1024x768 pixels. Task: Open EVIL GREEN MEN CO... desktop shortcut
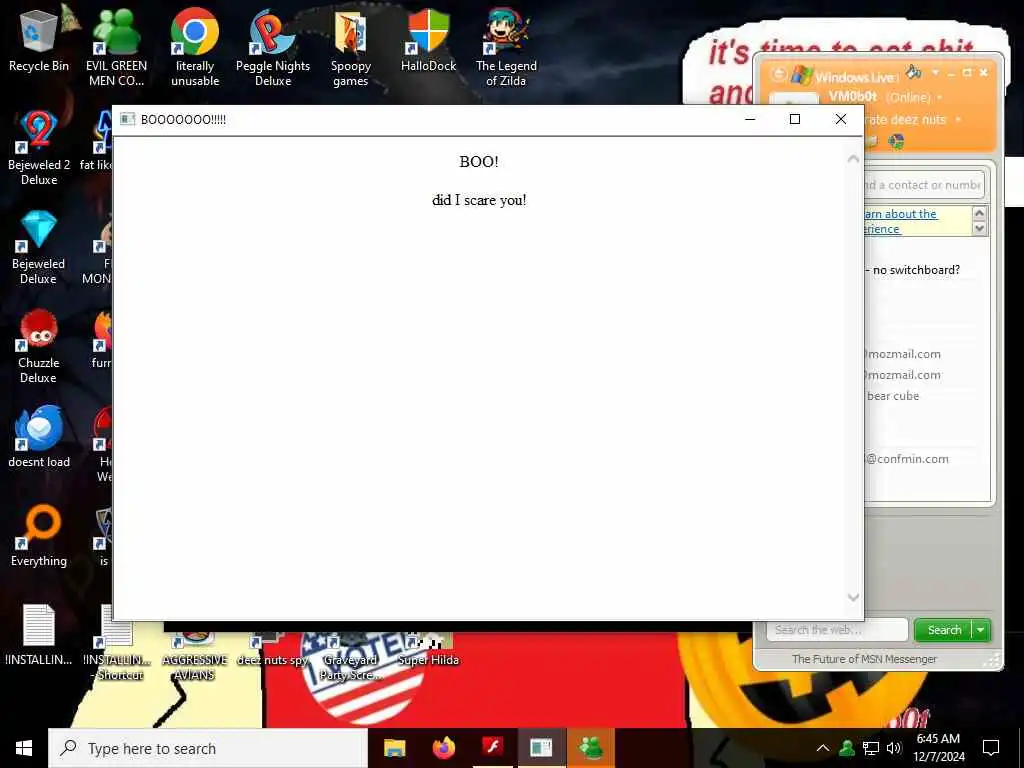116,47
